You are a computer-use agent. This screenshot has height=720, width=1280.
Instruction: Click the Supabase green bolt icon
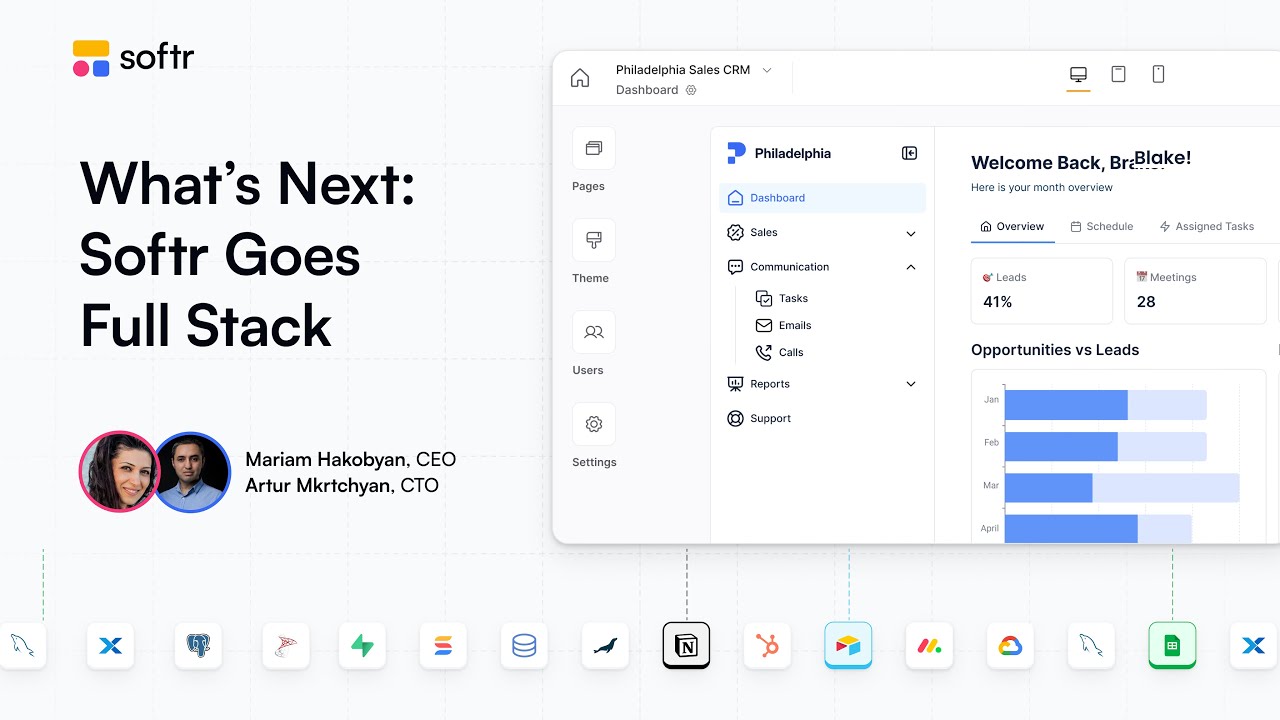coord(362,646)
